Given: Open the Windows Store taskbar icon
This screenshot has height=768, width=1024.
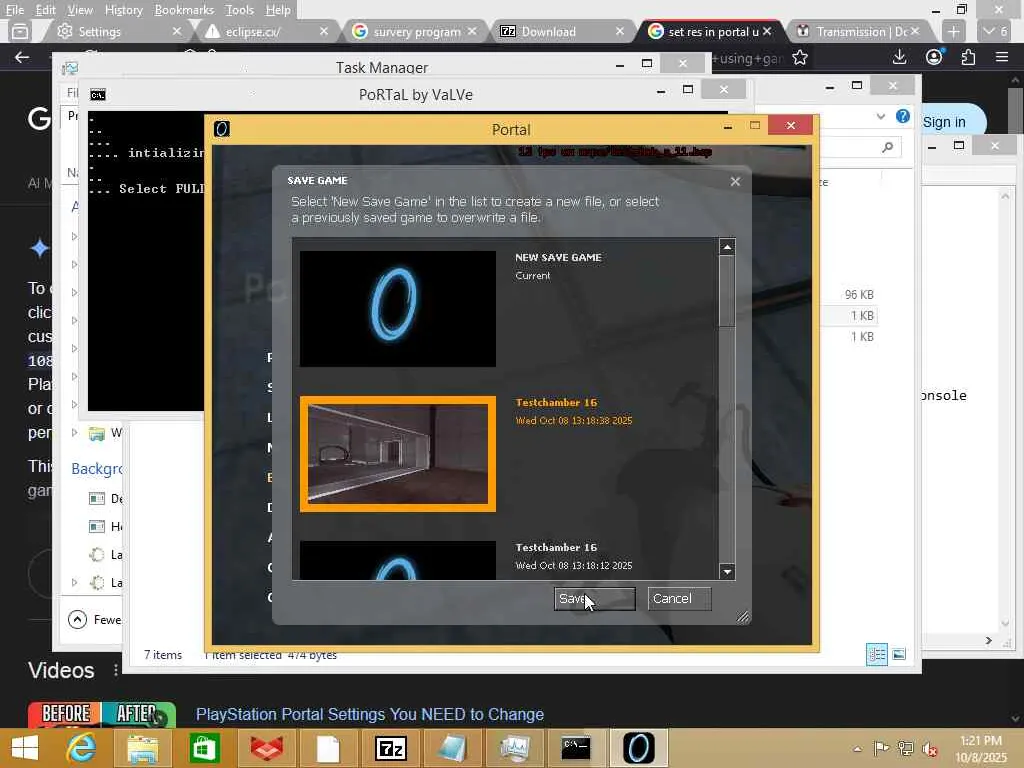Looking at the screenshot, I should click(204, 748).
